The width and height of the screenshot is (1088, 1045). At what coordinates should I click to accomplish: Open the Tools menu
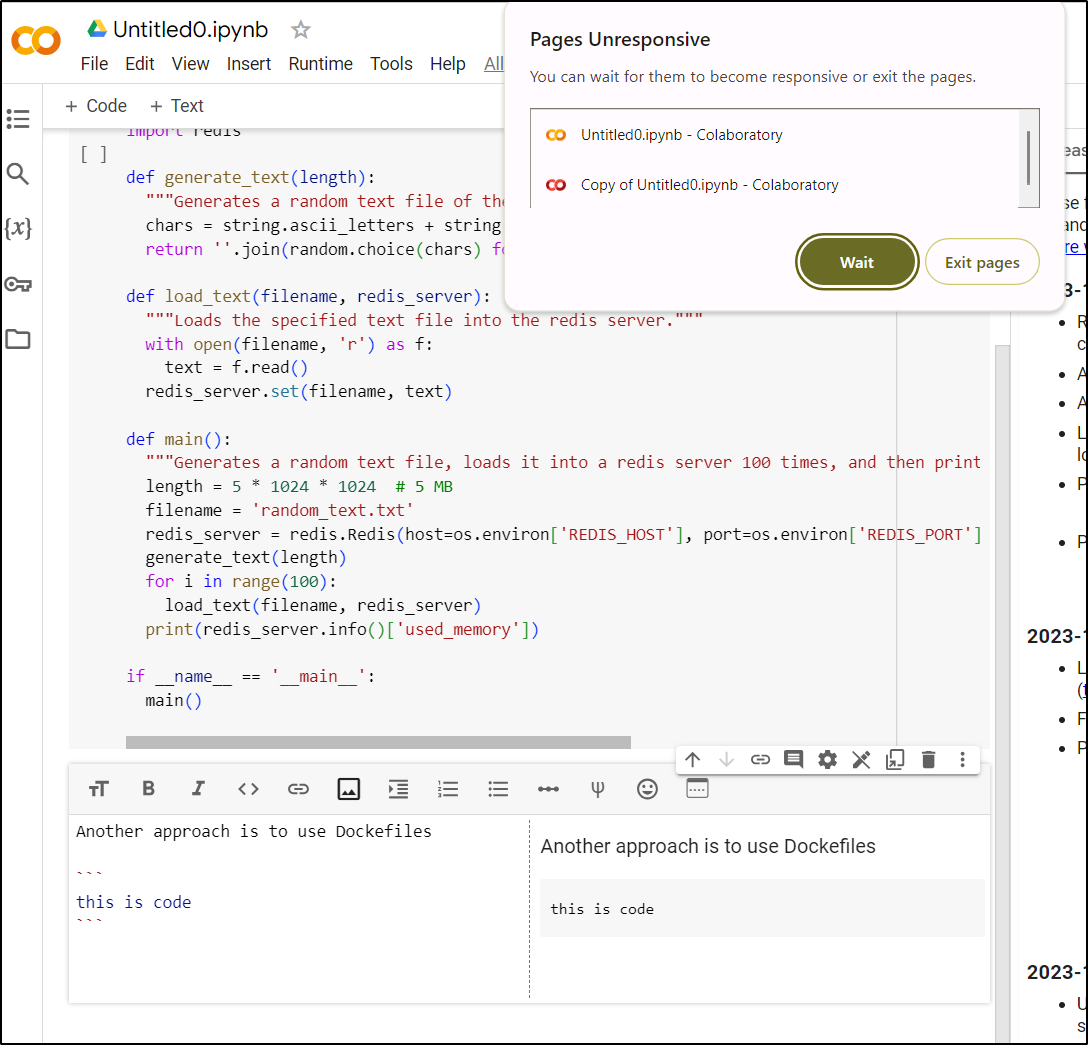coord(391,64)
